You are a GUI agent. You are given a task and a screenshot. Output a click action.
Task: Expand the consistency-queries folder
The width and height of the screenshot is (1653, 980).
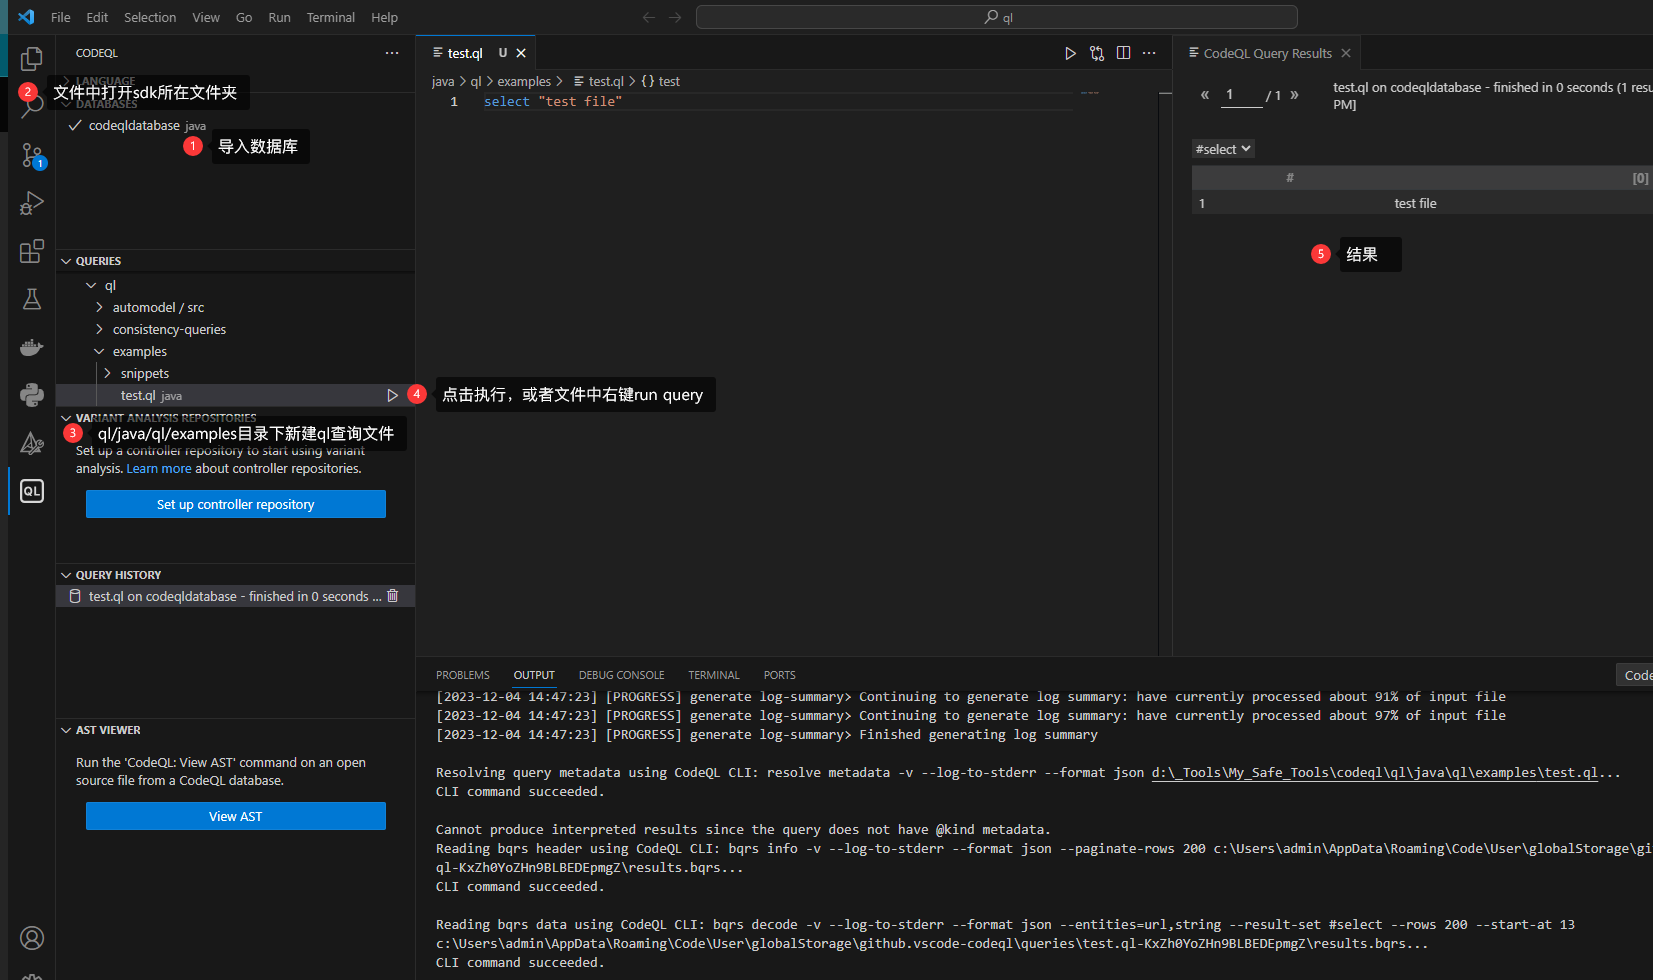tap(99, 330)
